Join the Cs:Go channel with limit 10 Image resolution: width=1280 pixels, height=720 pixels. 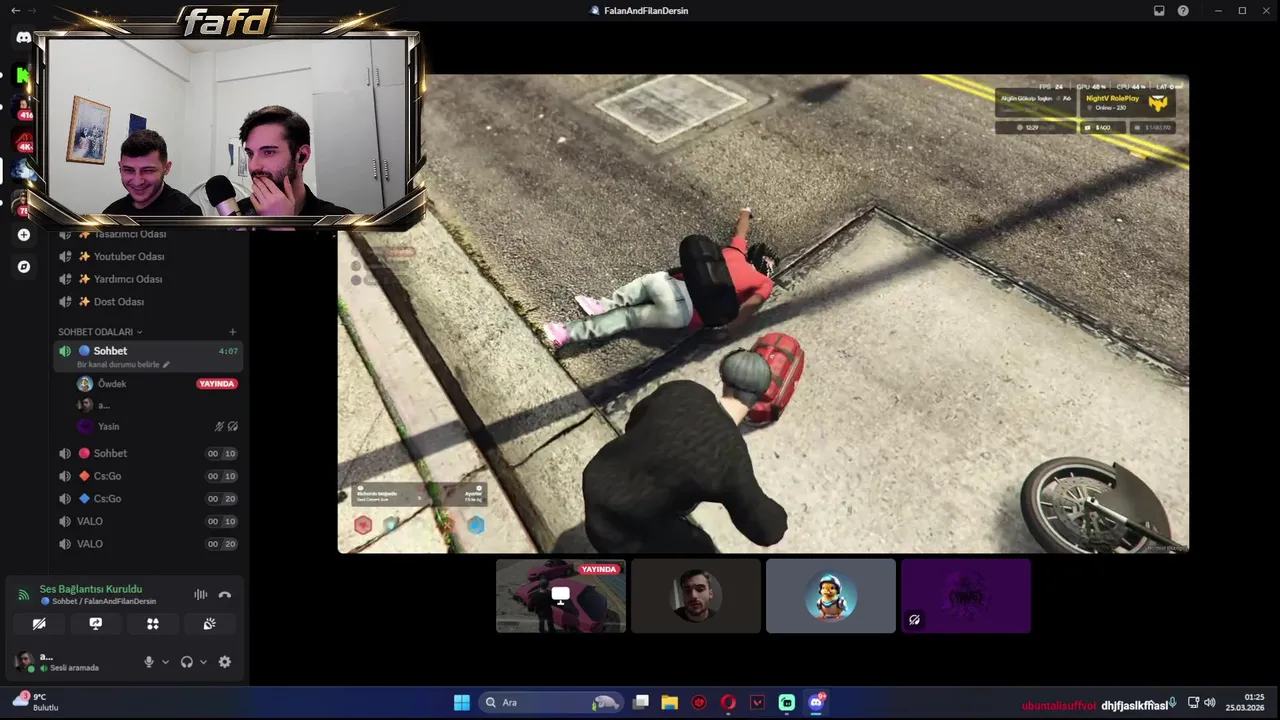tap(148, 476)
